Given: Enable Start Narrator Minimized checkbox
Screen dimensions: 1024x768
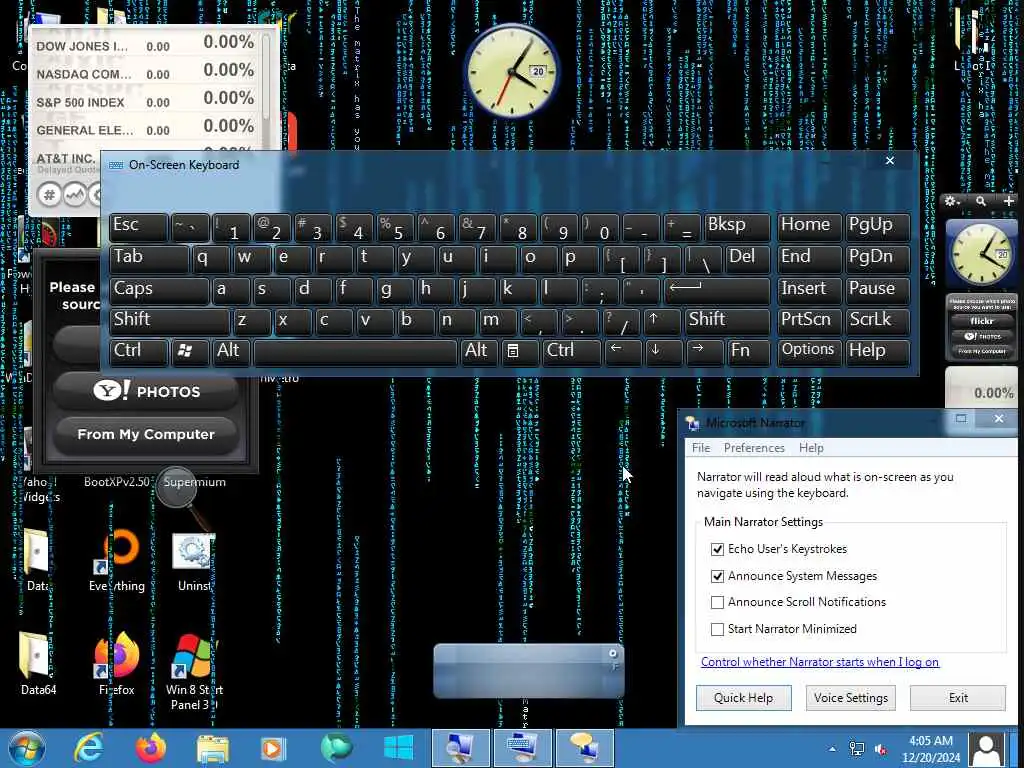Looking at the screenshot, I should point(717,629).
